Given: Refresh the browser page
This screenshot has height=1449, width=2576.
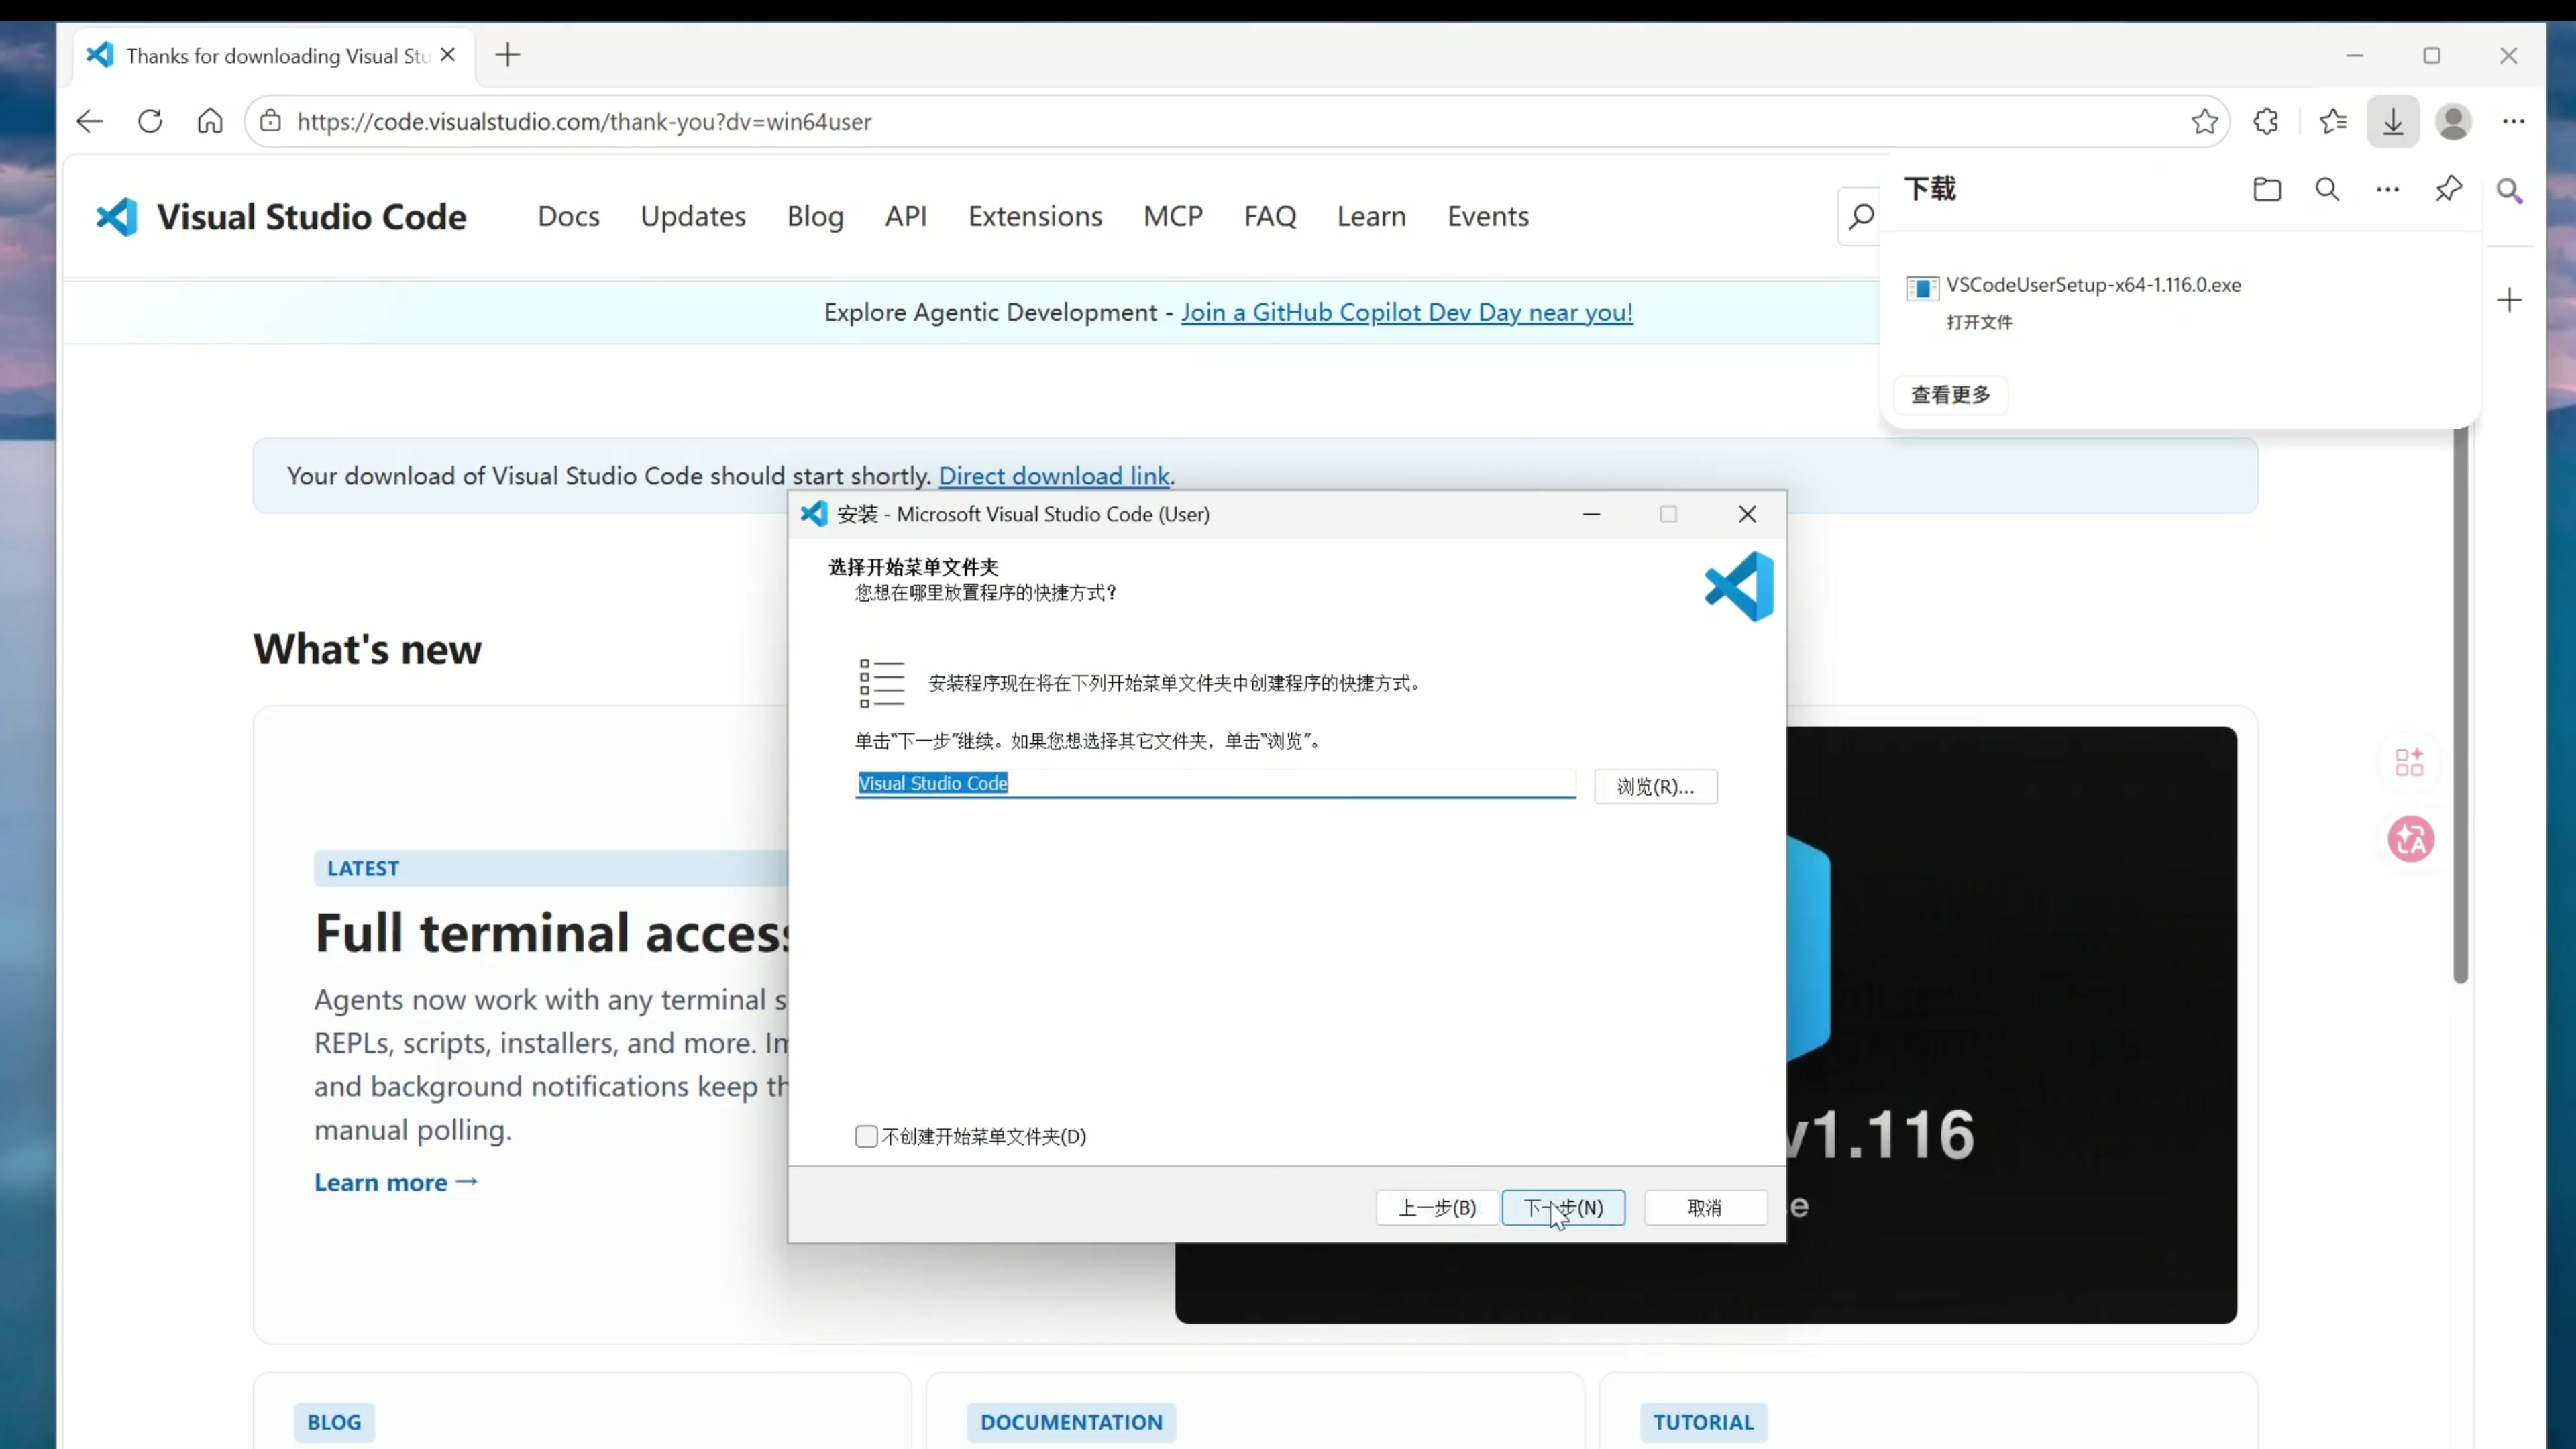Looking at the screenshot, I should (150, 122).
